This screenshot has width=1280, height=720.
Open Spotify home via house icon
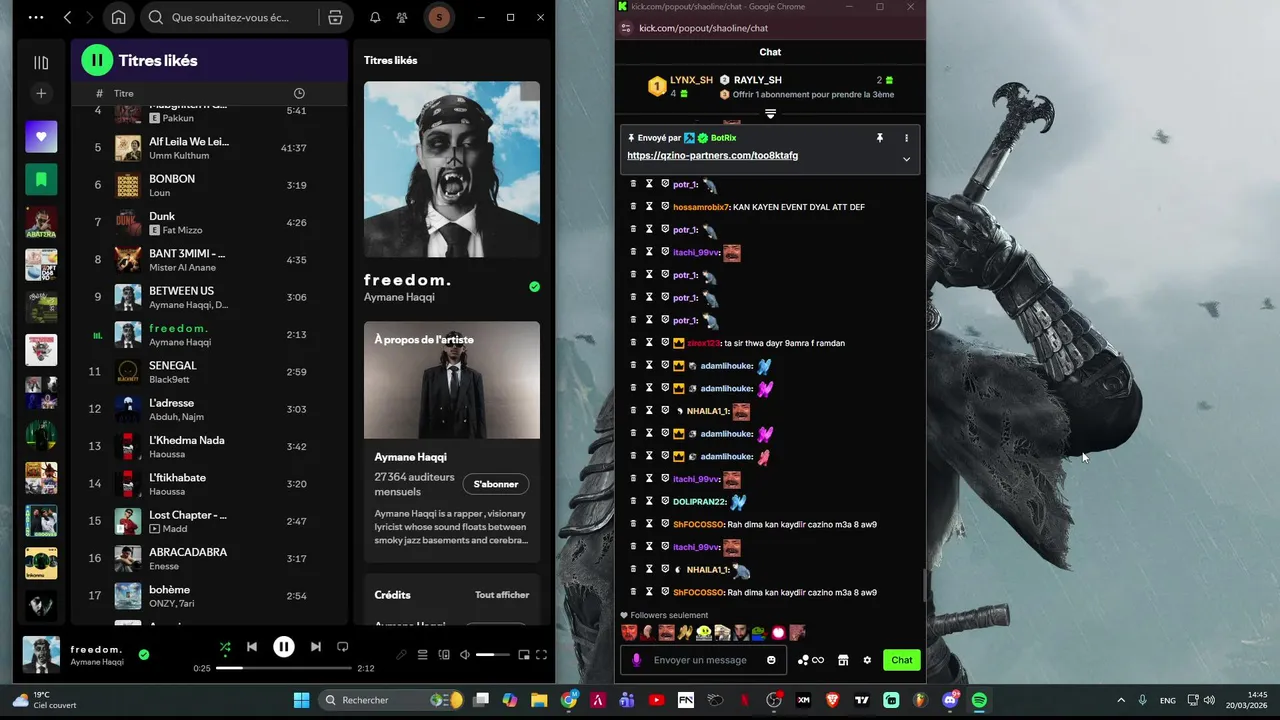118,17
